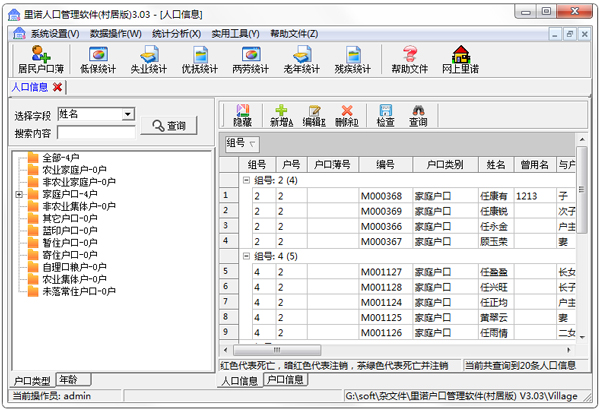Screen dimensions: 600x411
Task: Switch to the 人口信息 bottom tab
Action: pyautogui.click(x=240, y=381)
